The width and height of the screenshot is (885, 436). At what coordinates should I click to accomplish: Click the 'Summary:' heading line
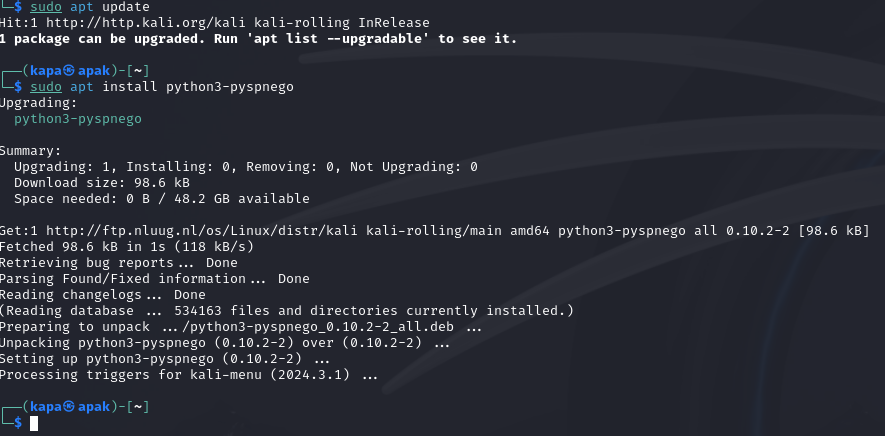[x=30, y=150]
